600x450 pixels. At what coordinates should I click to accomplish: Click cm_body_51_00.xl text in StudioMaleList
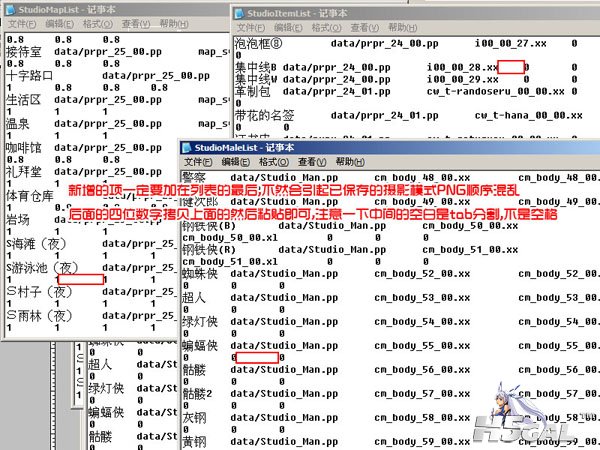click(x=230, y=262)
